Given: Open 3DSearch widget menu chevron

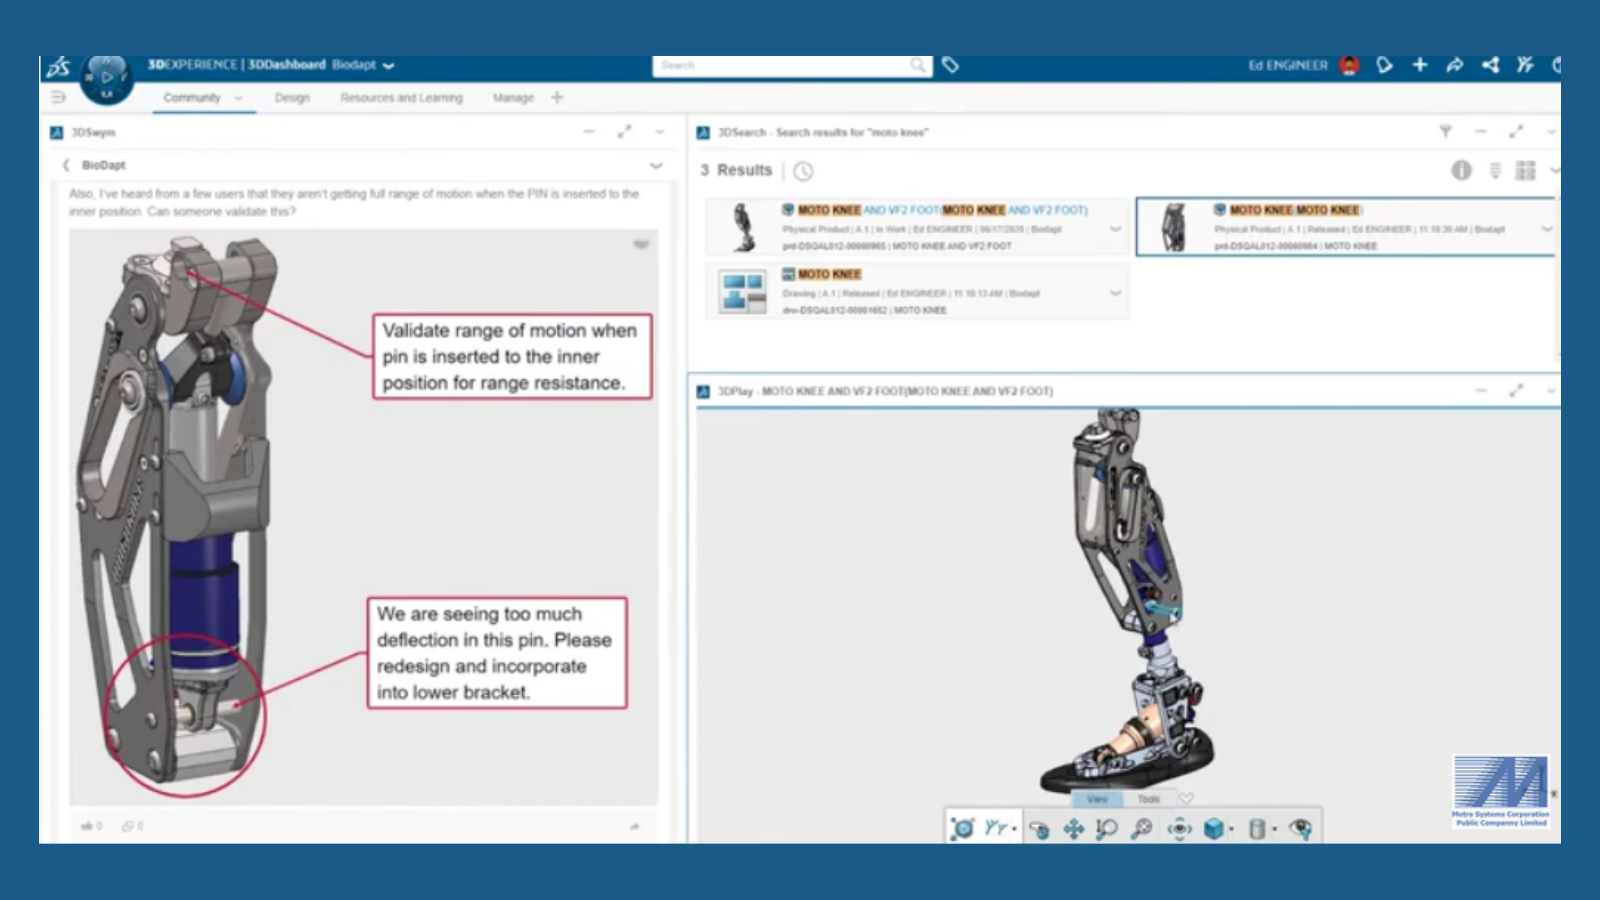Looking at the screenshot, I should [1551, 132].
